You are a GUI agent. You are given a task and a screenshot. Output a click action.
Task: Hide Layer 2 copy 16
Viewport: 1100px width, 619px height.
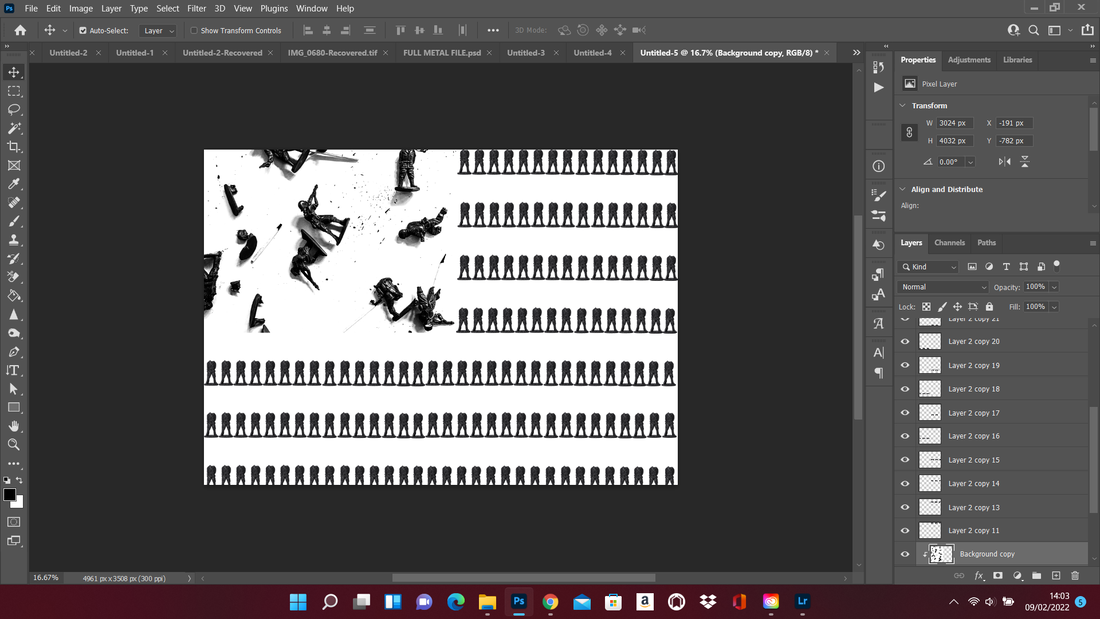click(x=905, y=436)
